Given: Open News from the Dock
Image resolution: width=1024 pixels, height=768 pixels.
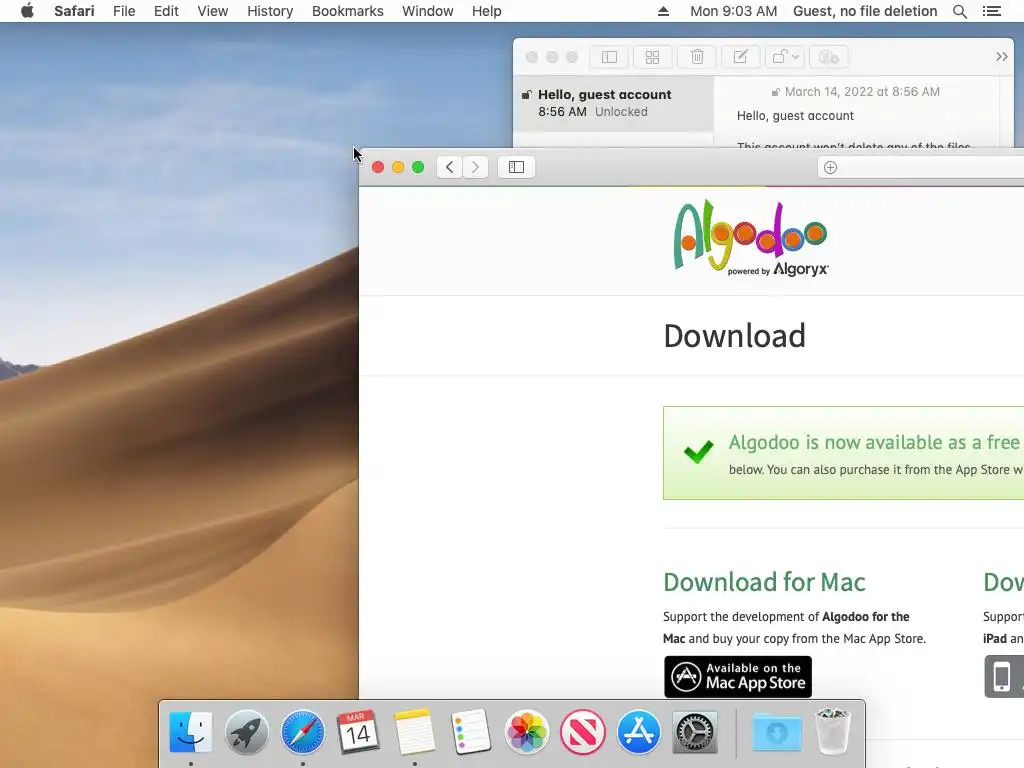Looking at the screenshot, I should (x=583, y=732).
